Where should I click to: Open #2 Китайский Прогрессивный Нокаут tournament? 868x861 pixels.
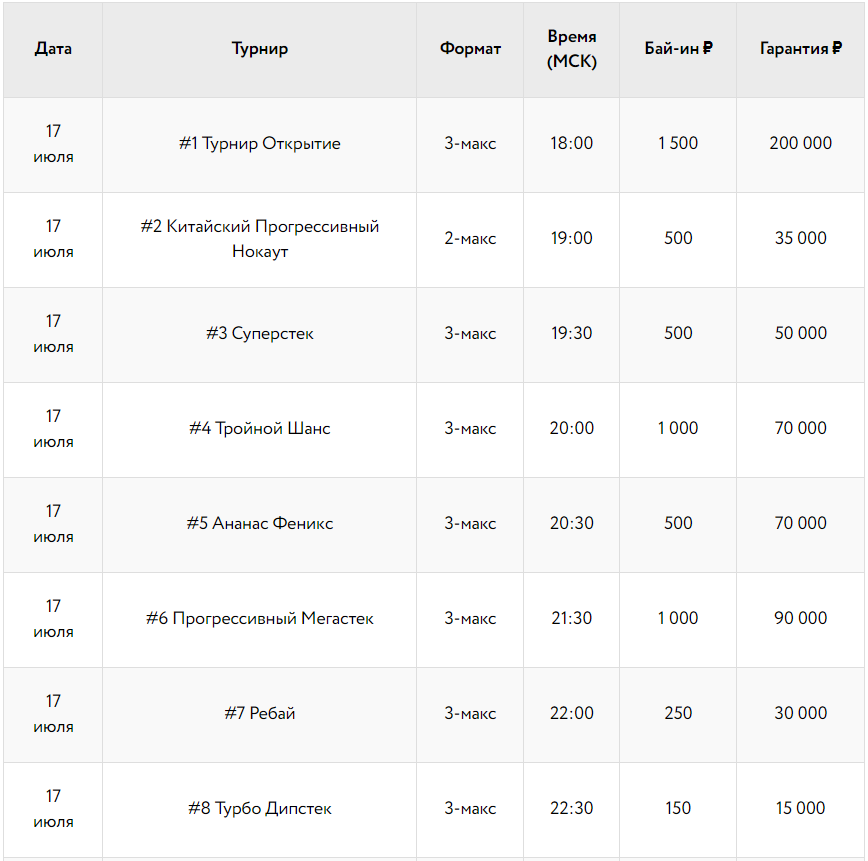260,239
